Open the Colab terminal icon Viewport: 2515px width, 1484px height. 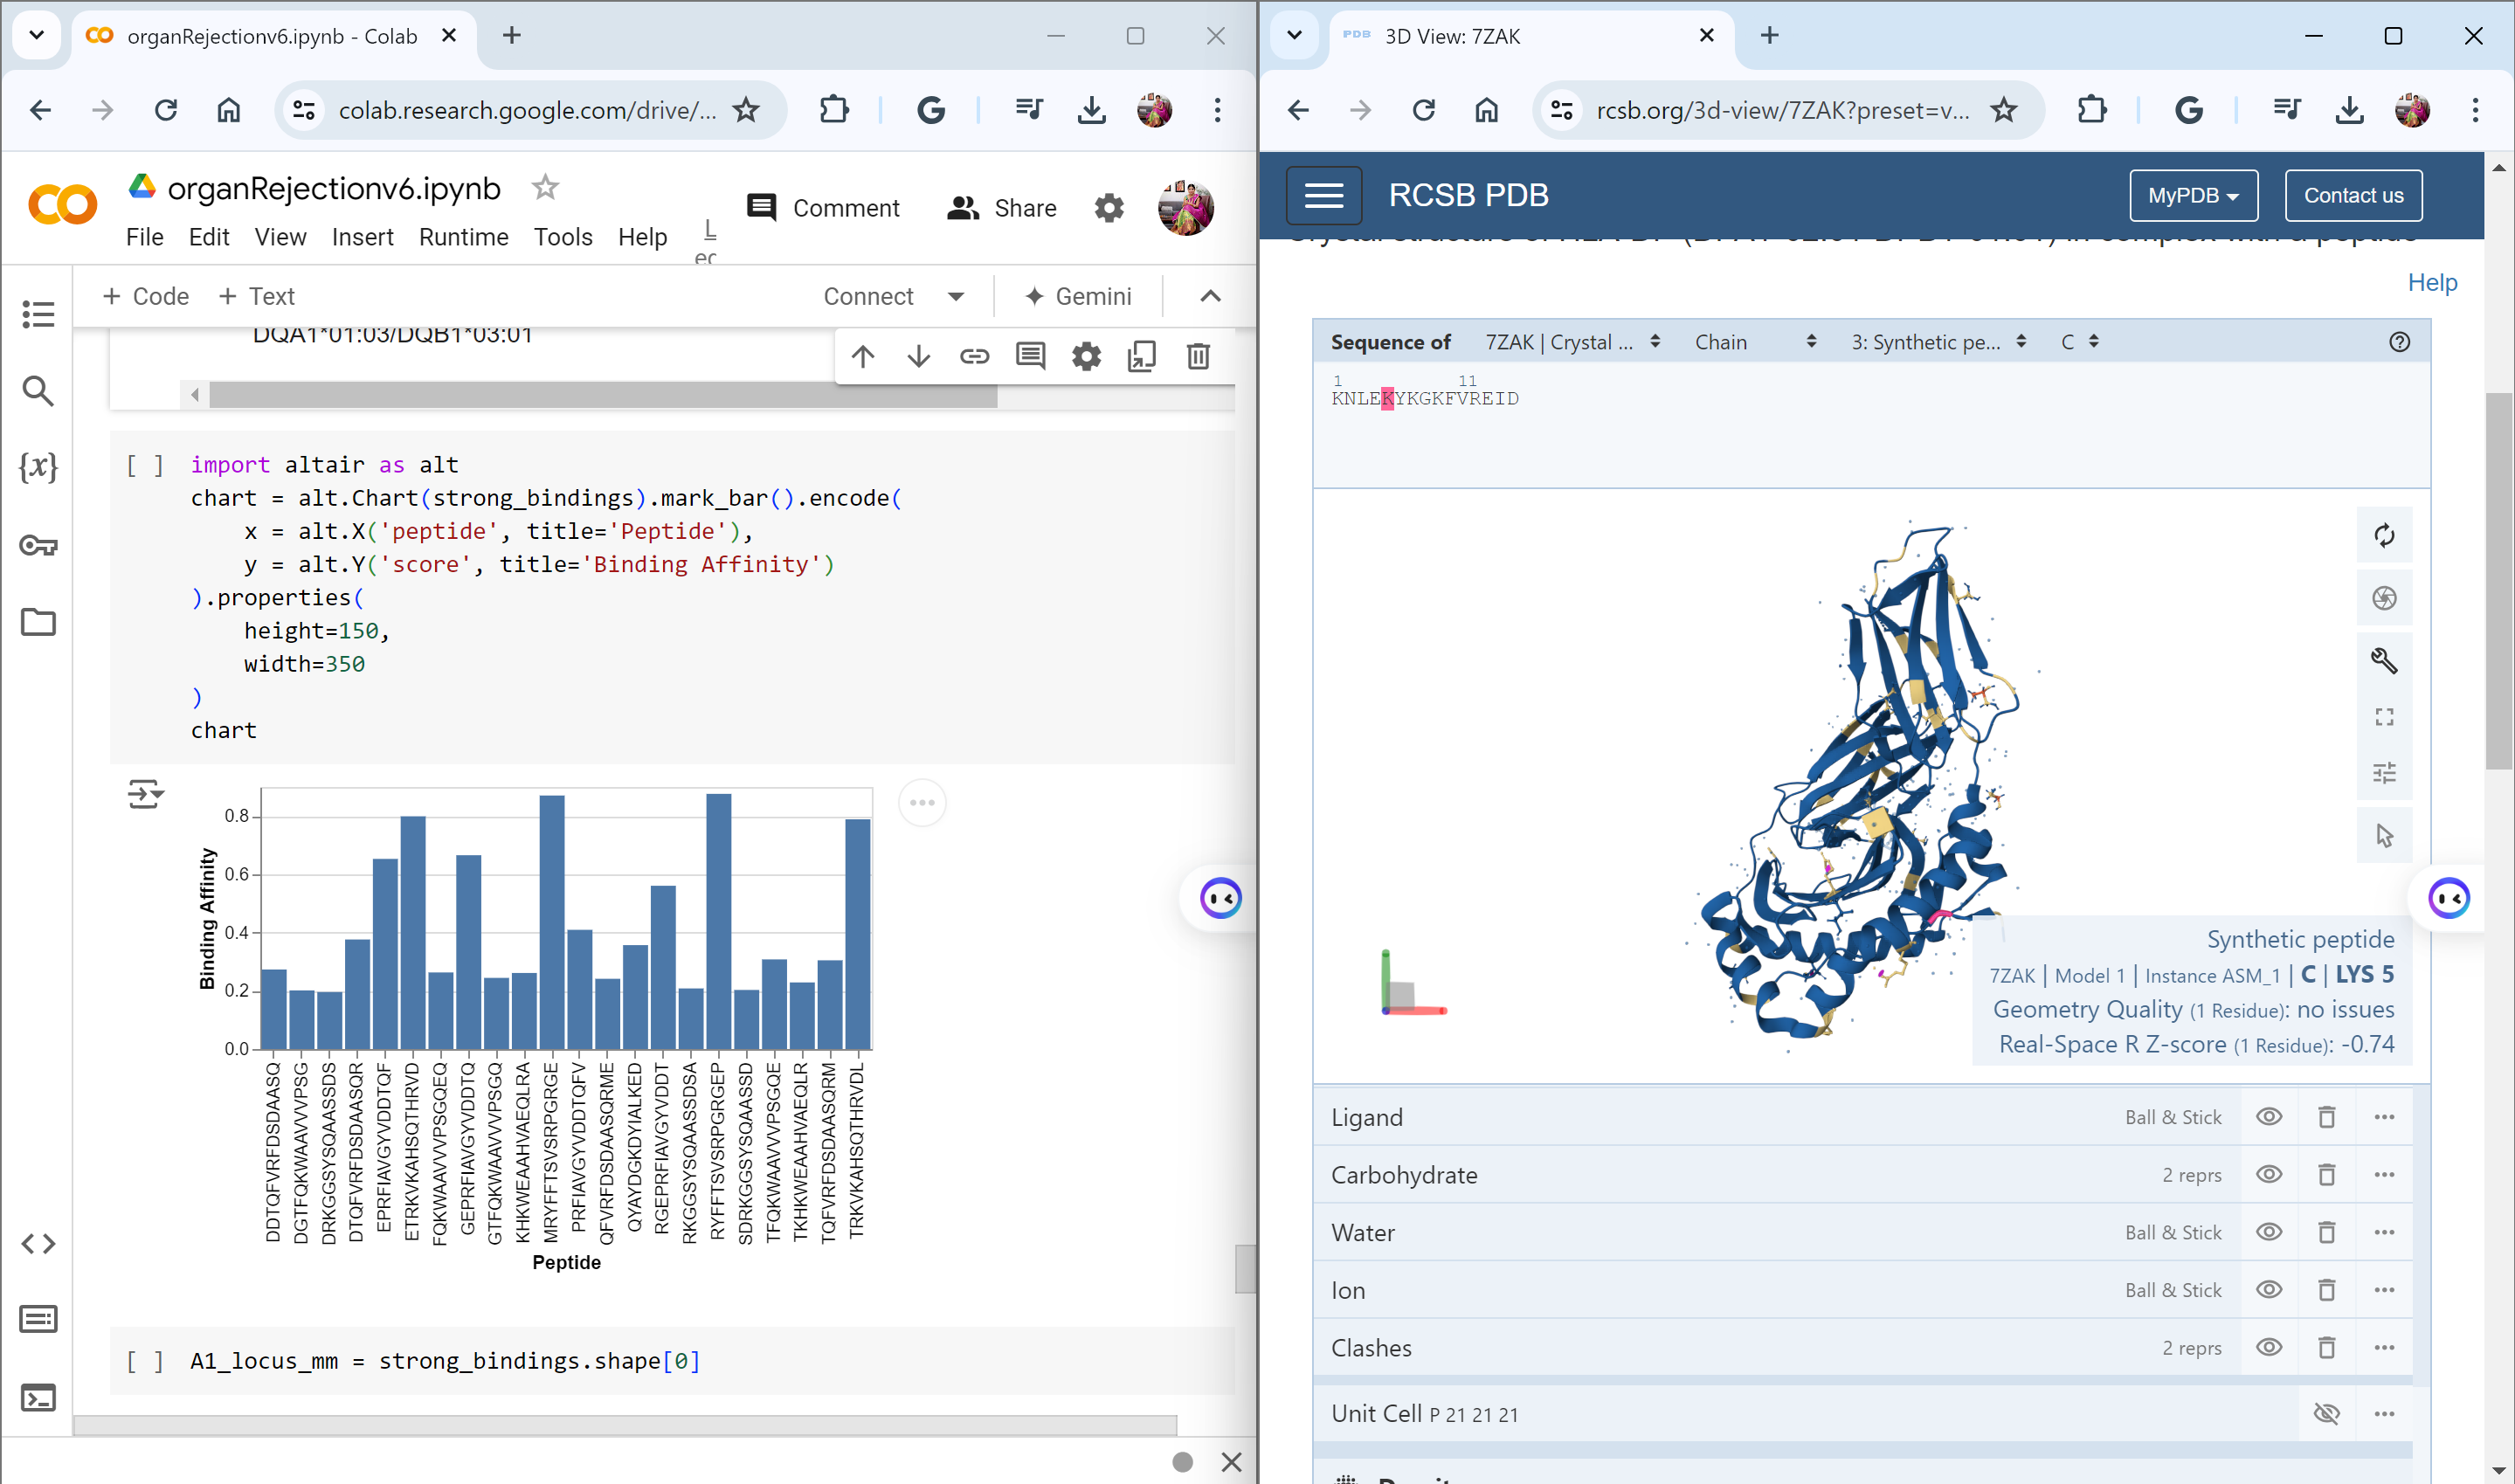pos(38,1398)
